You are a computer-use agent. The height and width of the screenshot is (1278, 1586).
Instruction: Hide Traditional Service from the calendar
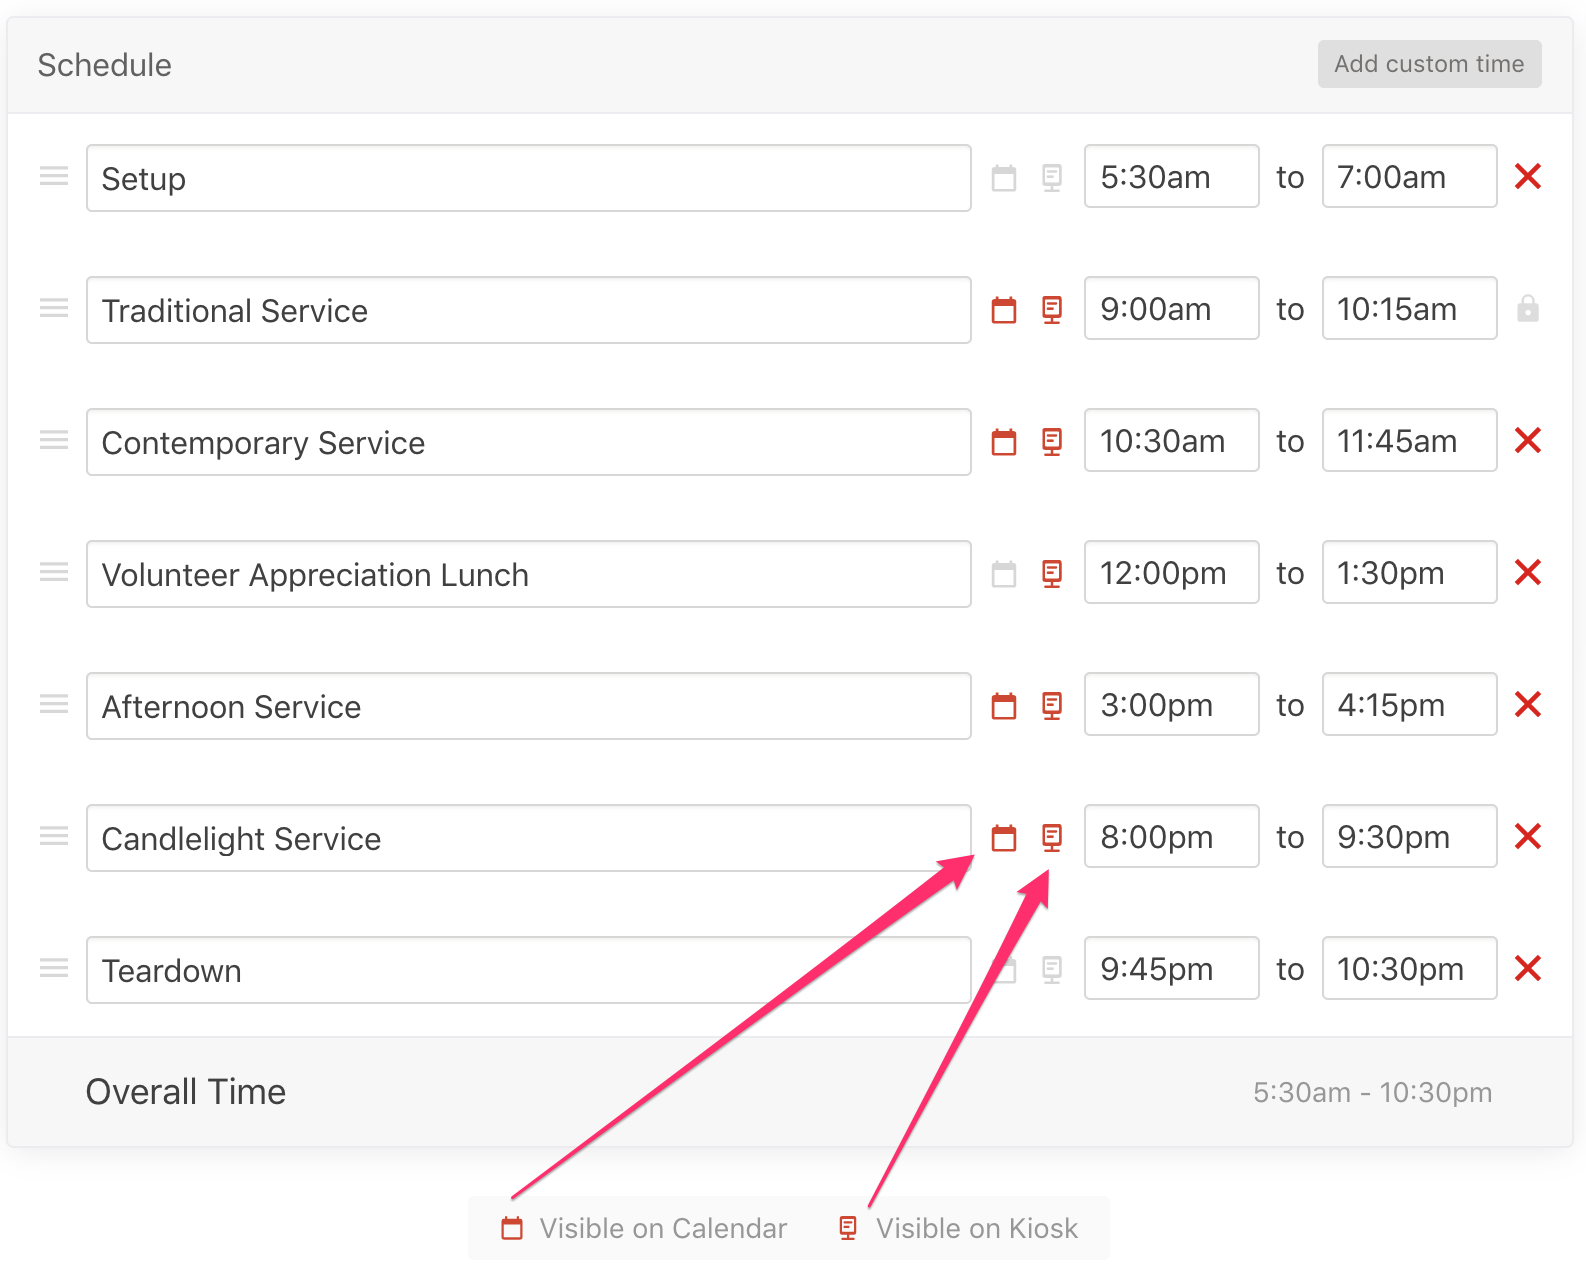1004,310
